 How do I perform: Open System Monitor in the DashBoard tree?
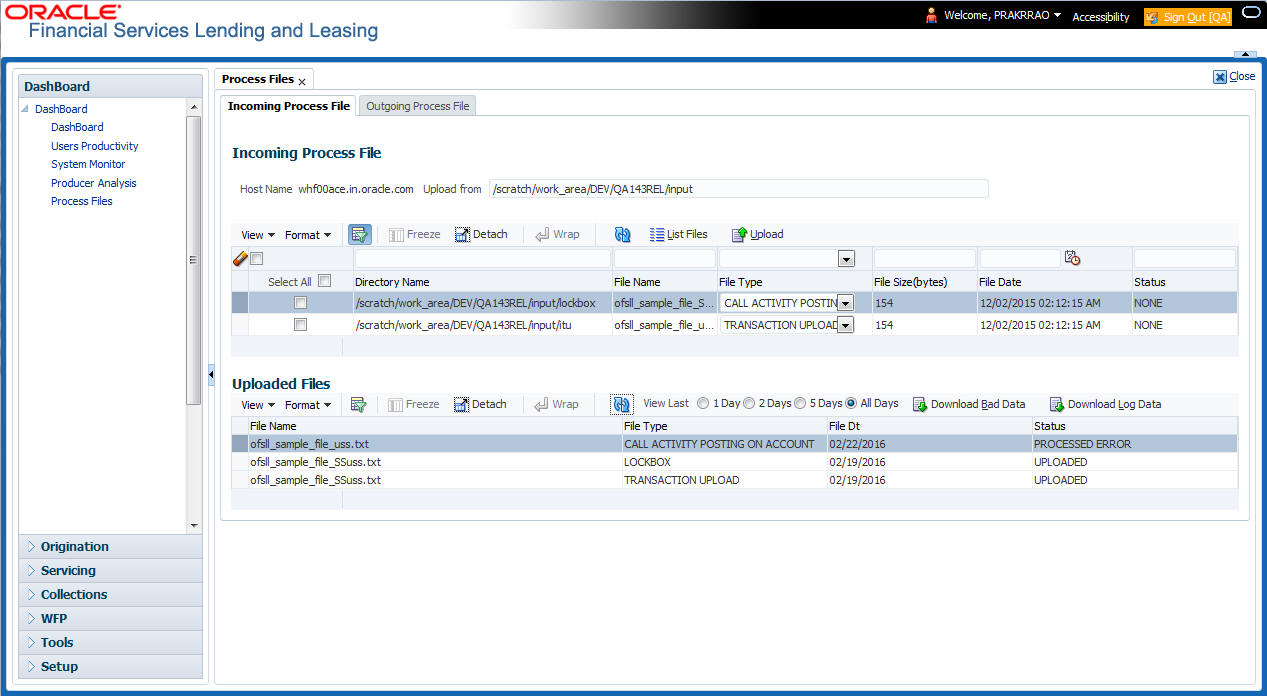[88, 164]
